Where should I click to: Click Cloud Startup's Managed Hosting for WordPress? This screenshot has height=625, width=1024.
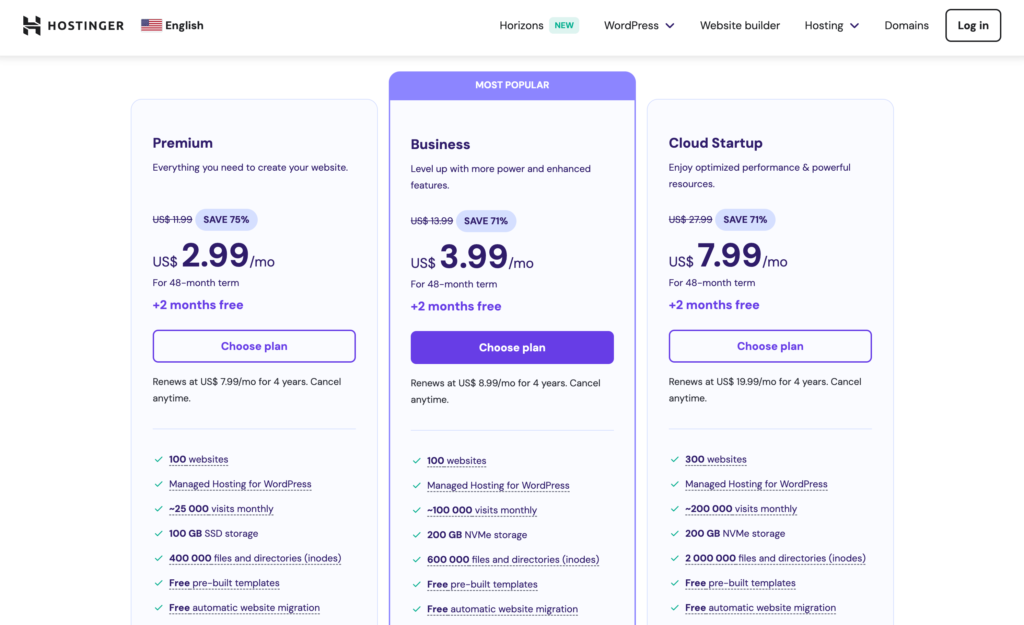pos(756,484)
